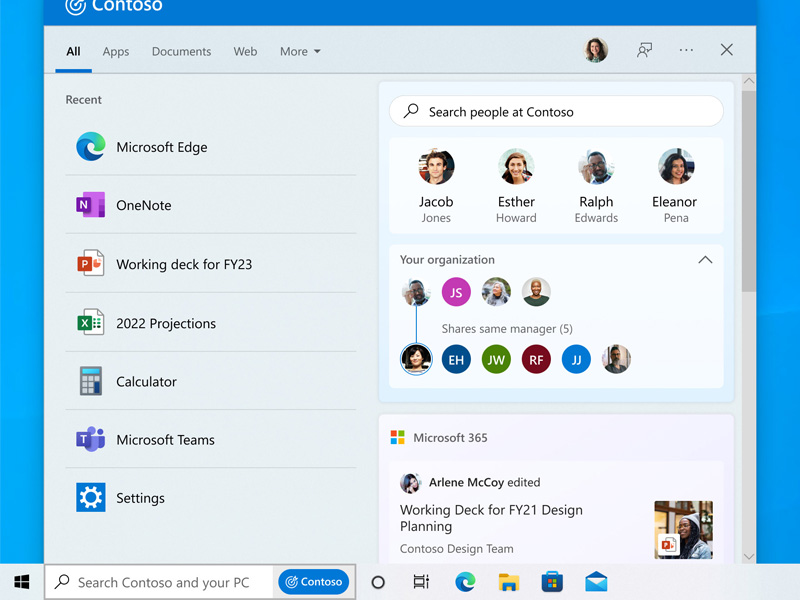
Task: Collapse the Your organization section
Action: coord(705,260)
